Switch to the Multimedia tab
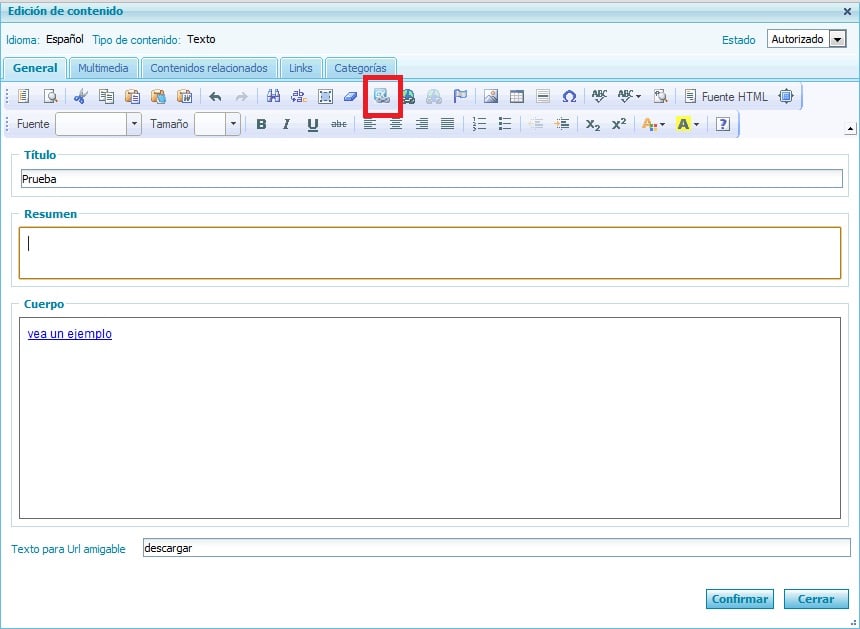The height and width of the screenshot is (629, 860). tap(103, 68)
